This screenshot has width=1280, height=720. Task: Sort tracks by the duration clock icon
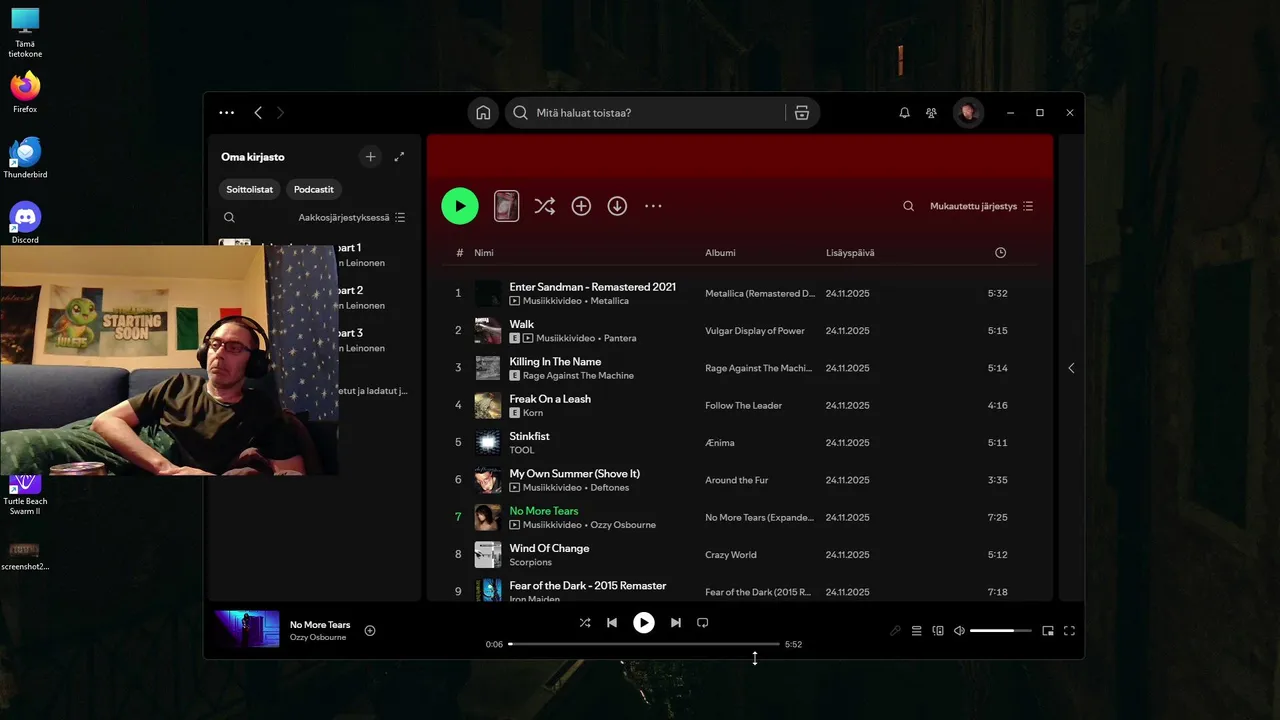click(1000, 253)
